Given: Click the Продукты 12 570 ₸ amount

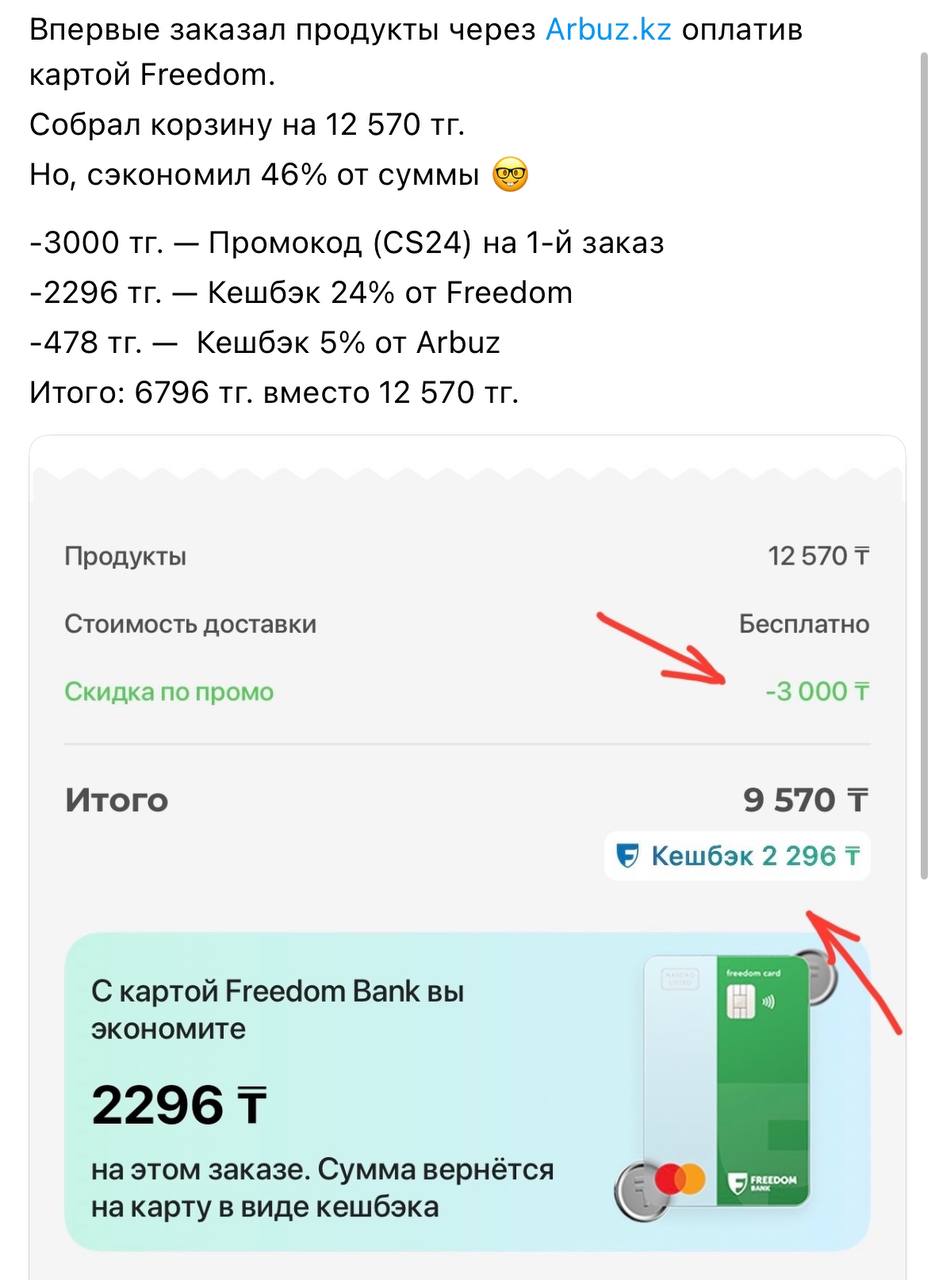Looking at the screenshot, I should pos(818,556).
